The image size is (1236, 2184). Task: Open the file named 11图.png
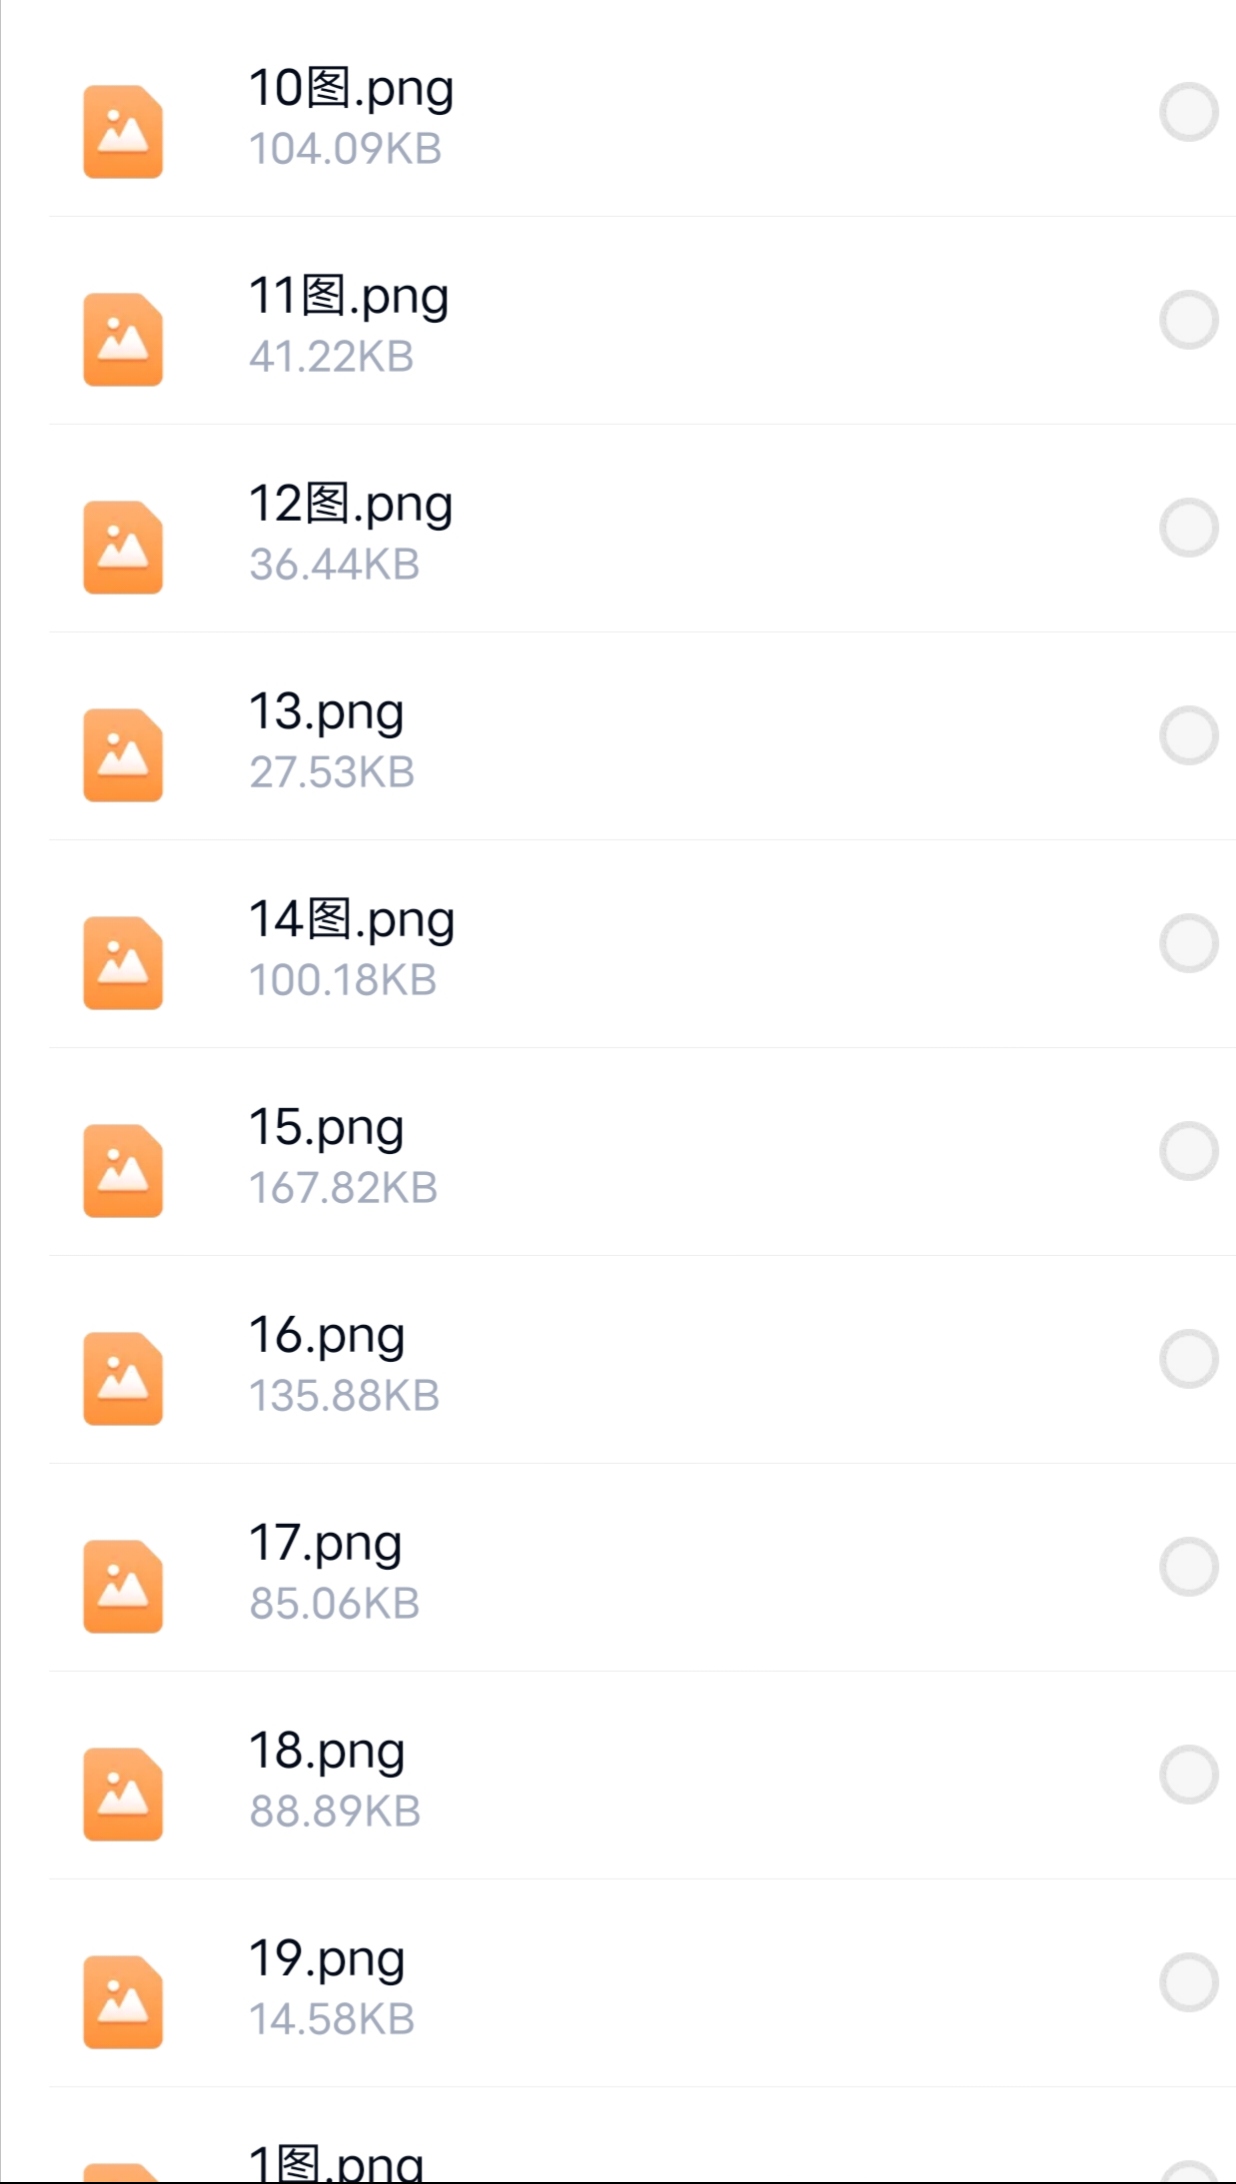pyautogui.click(x=348, y=297)
